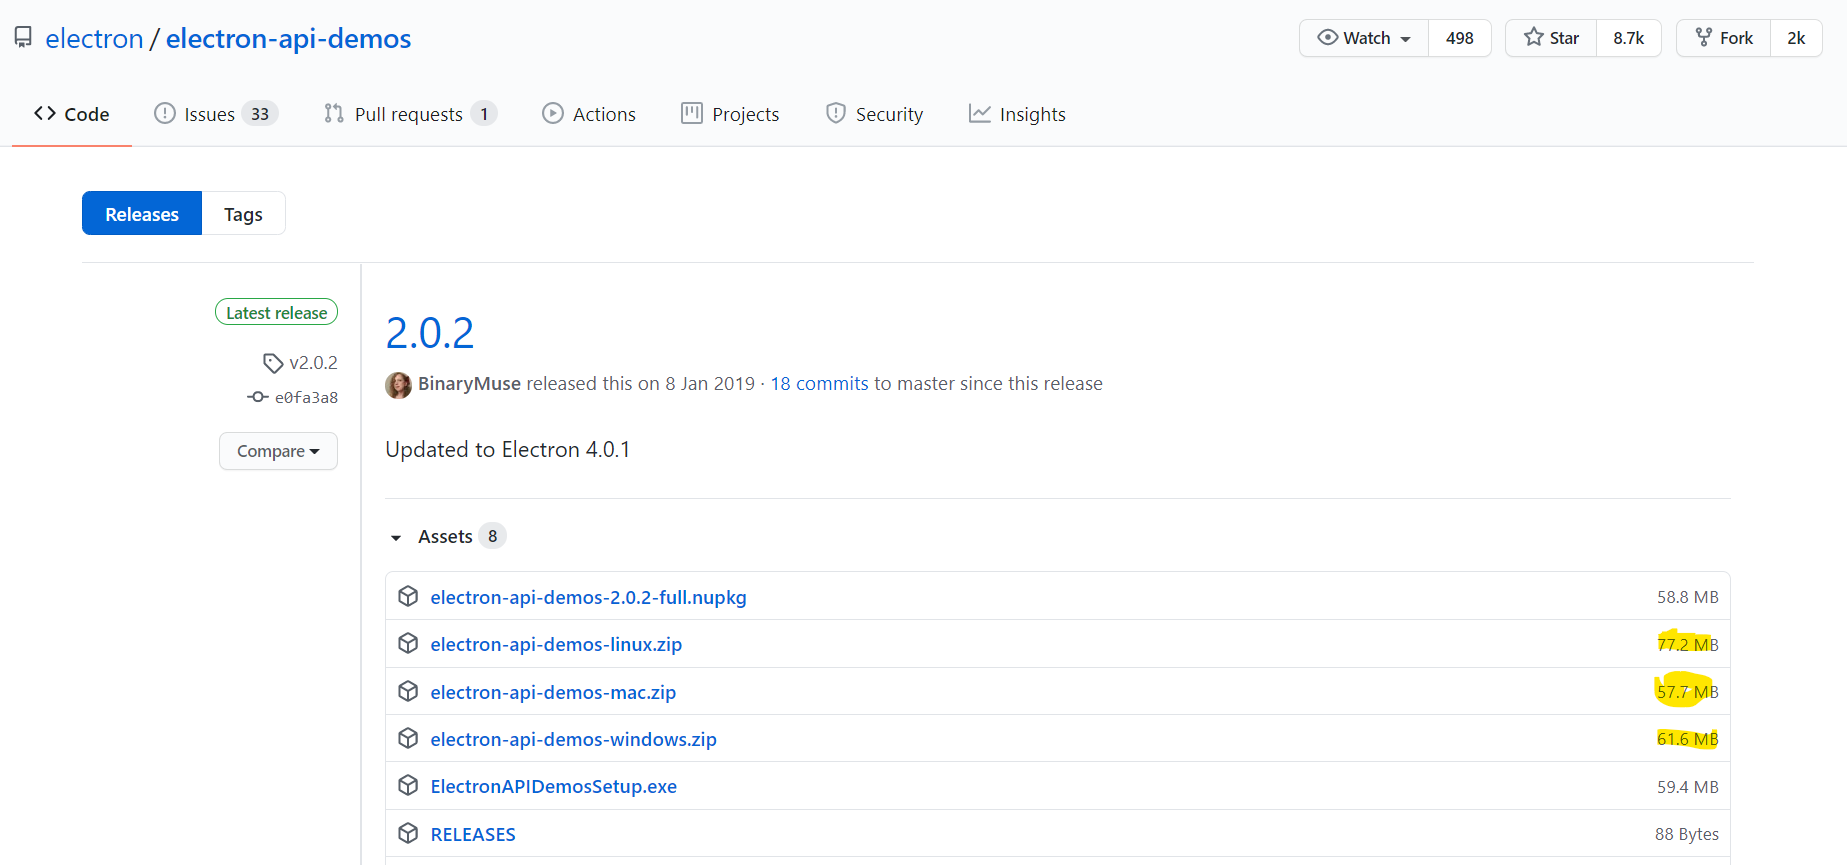This screenshot has height=865, width=1847.
Task: Download electron-api-demos-linux.zip
Action: point(556,644)
